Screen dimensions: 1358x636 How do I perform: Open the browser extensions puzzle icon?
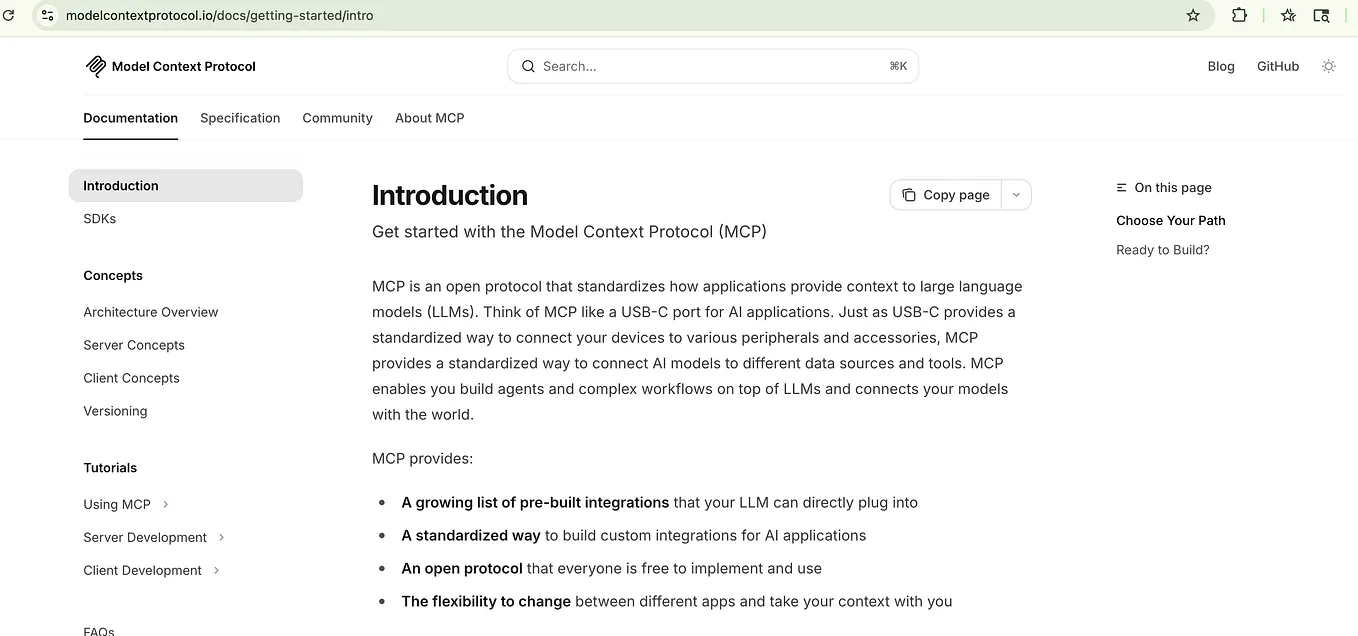click(1239, 15)
